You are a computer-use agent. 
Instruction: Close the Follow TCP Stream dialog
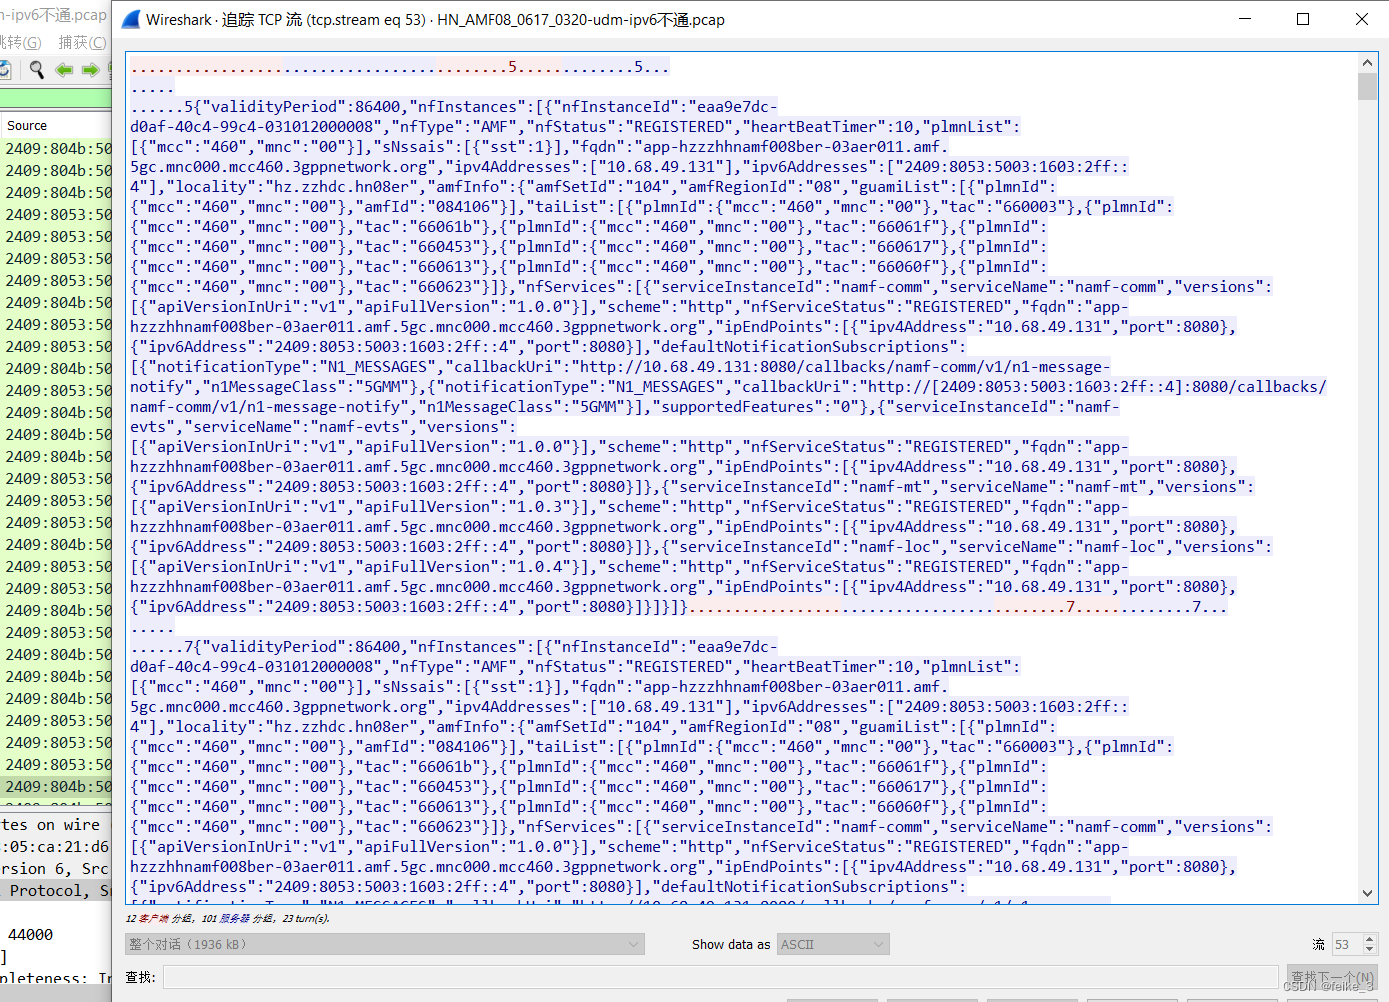[1362, 19]
